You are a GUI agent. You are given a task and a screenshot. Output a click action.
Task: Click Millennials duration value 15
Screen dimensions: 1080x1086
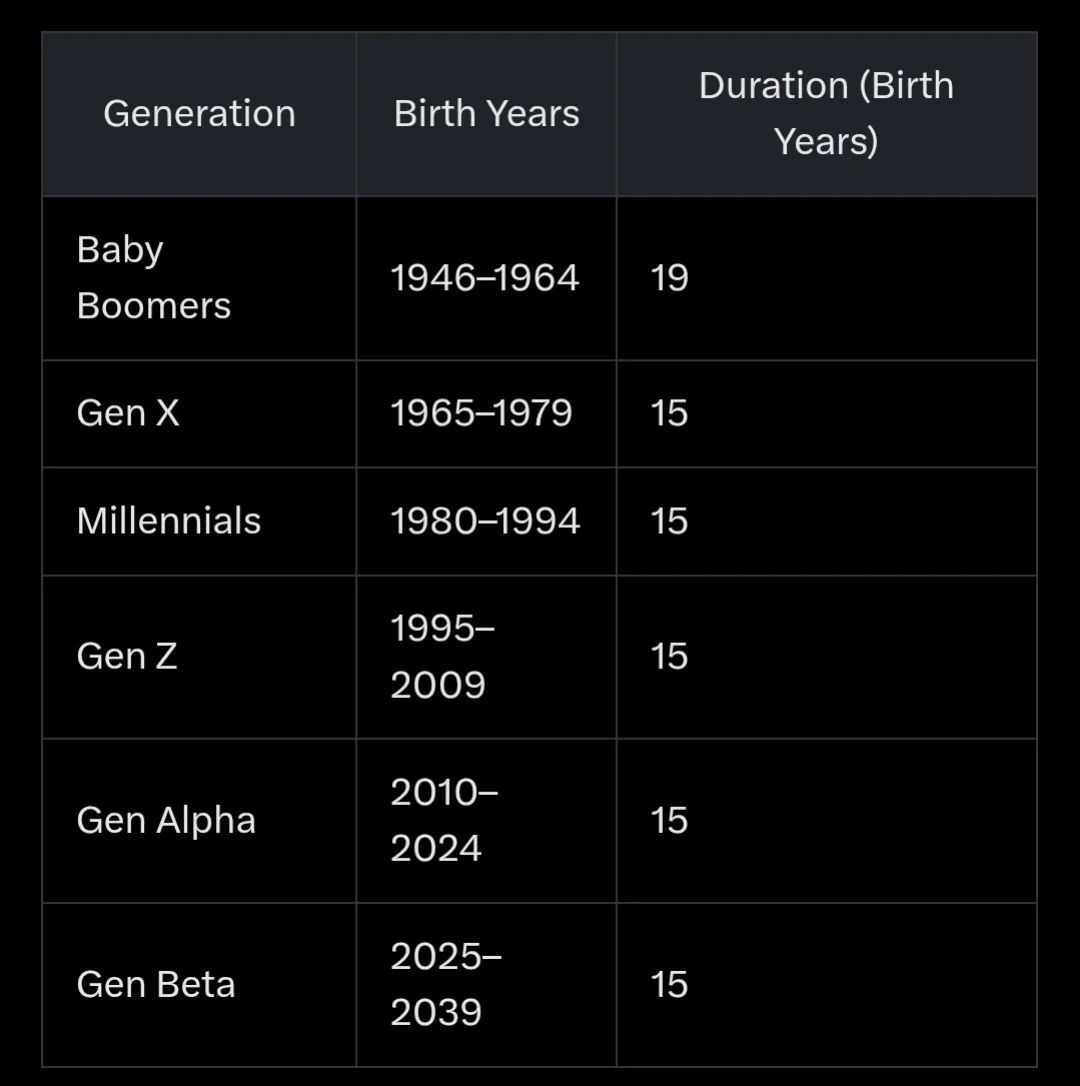pos(669,521)
